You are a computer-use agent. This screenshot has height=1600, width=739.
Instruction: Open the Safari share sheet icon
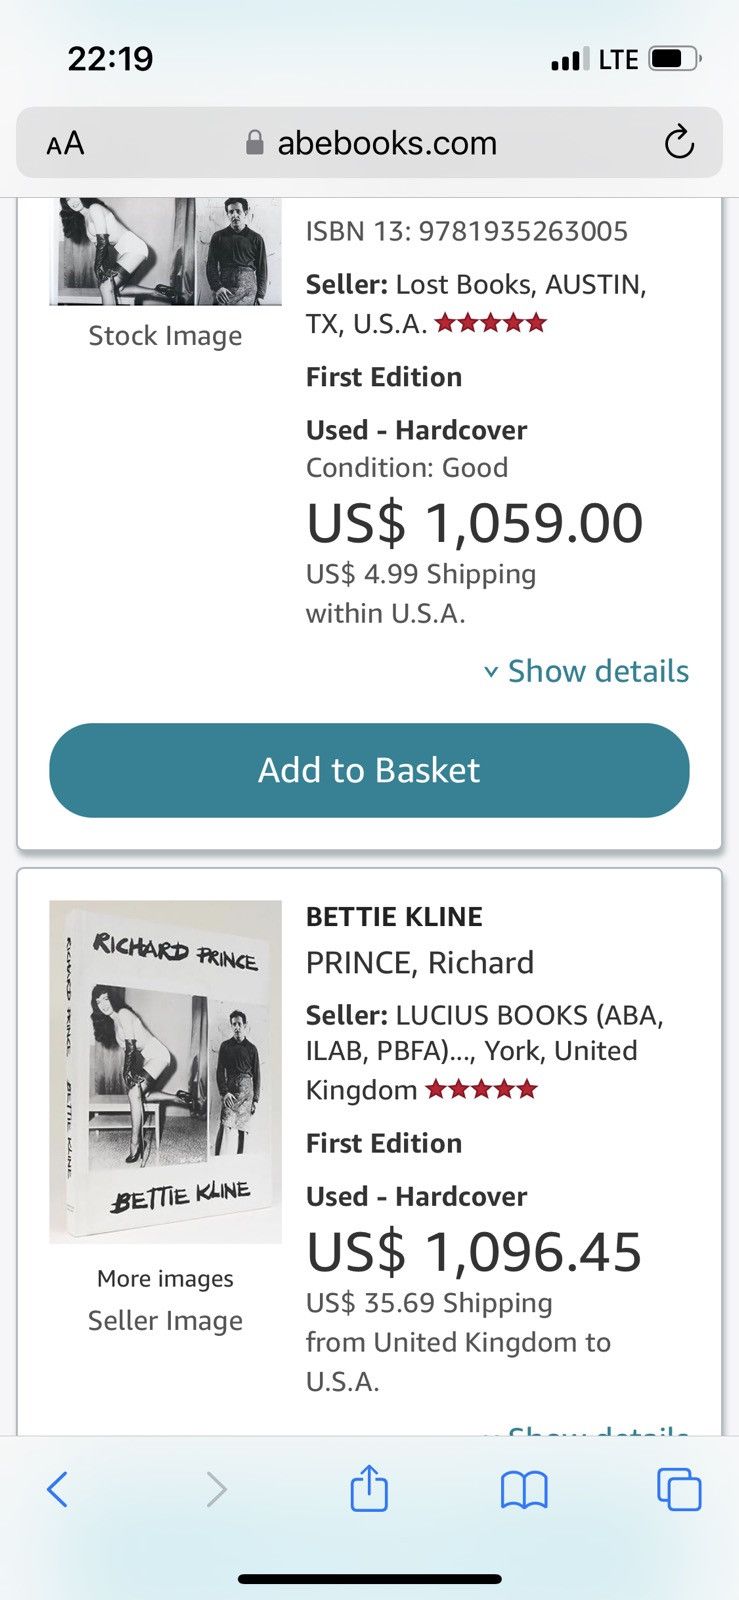[369, 1487]
